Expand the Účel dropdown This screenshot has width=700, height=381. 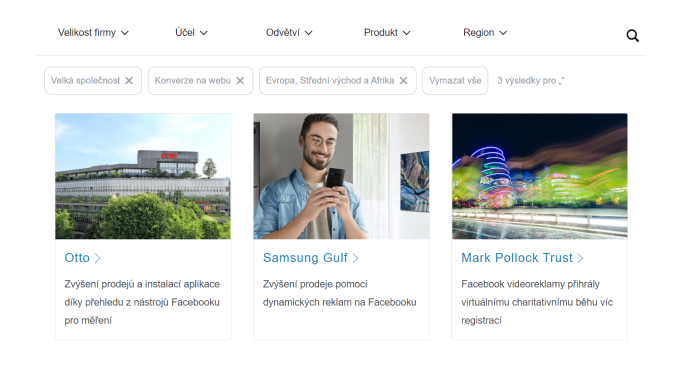tap(192, 33)
